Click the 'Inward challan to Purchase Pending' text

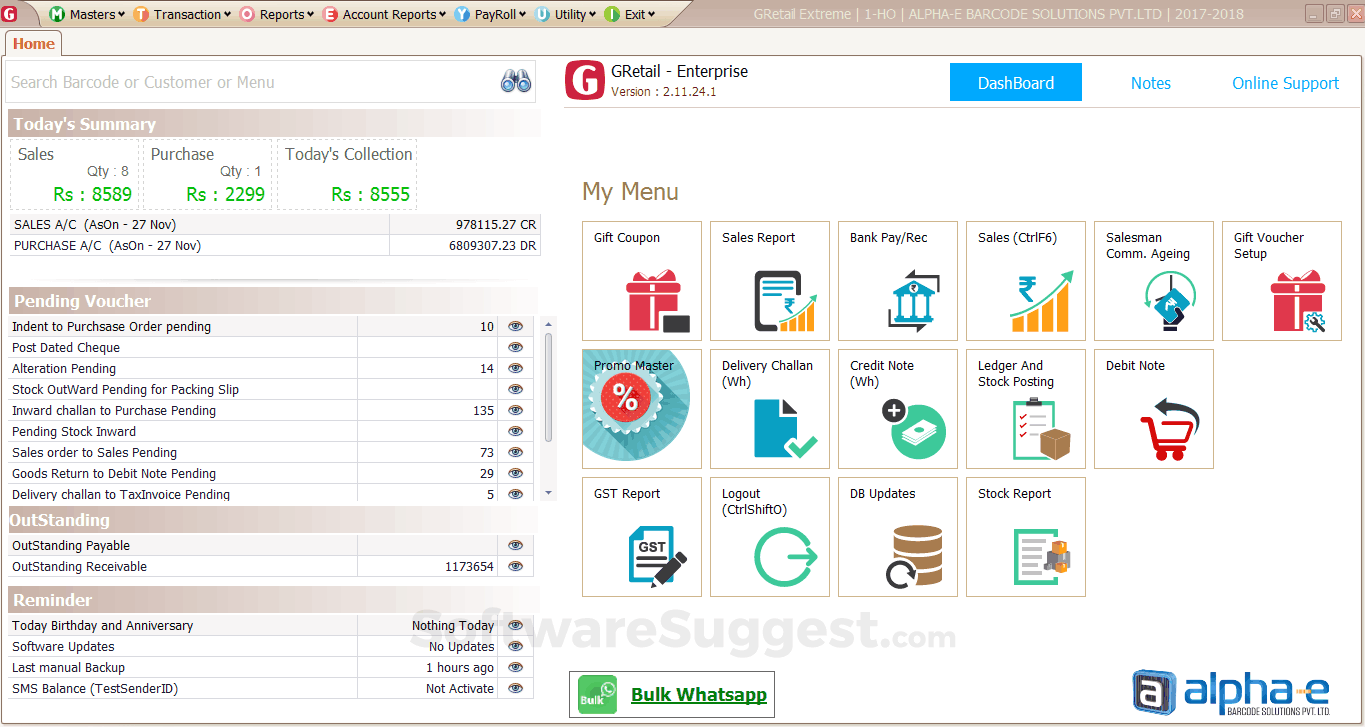[x=114, y=410]
